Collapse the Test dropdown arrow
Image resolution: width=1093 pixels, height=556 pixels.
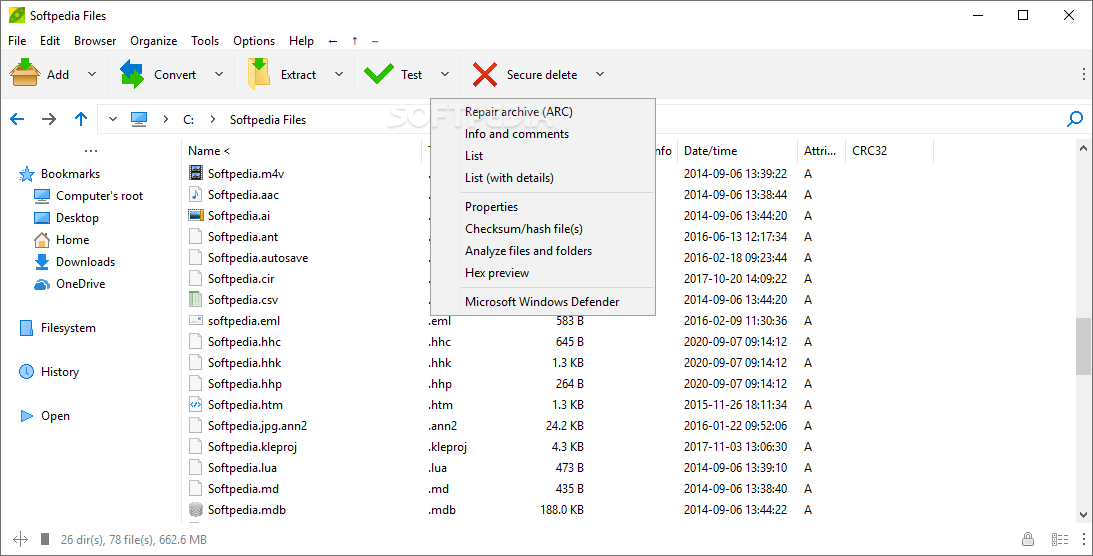coord(445,74)
